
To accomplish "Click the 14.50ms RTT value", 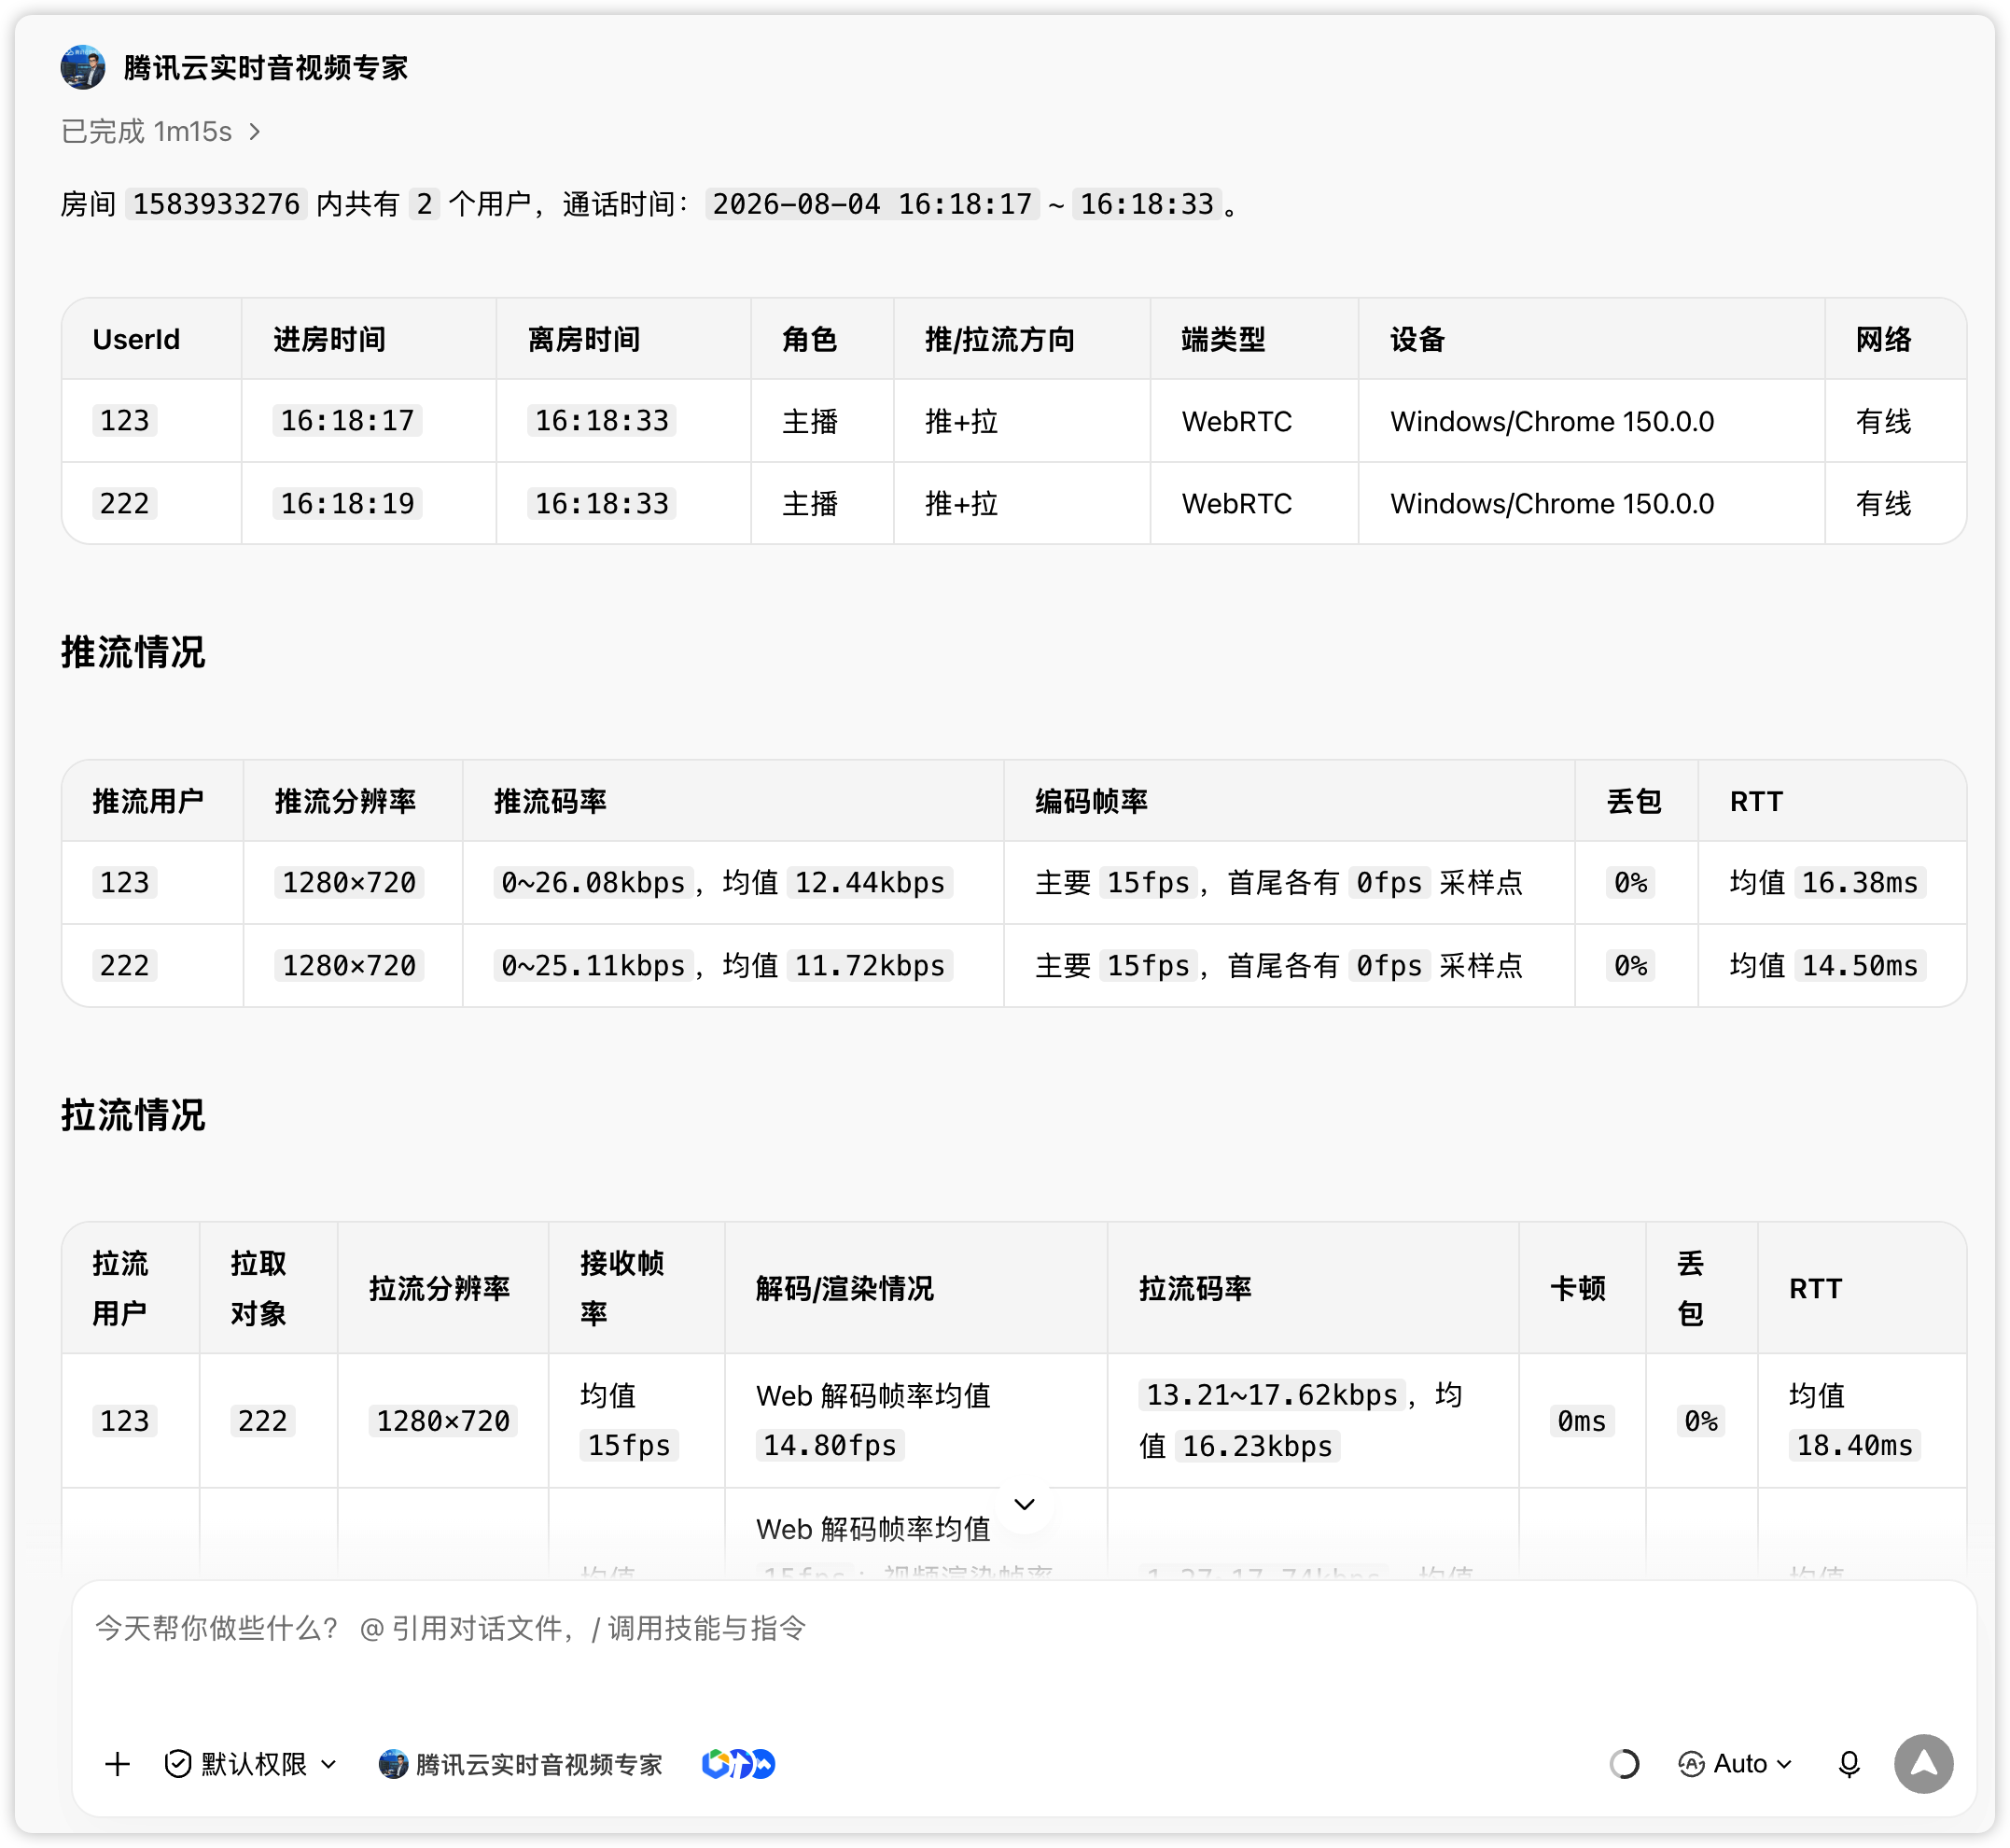I will pos(1860,965).
